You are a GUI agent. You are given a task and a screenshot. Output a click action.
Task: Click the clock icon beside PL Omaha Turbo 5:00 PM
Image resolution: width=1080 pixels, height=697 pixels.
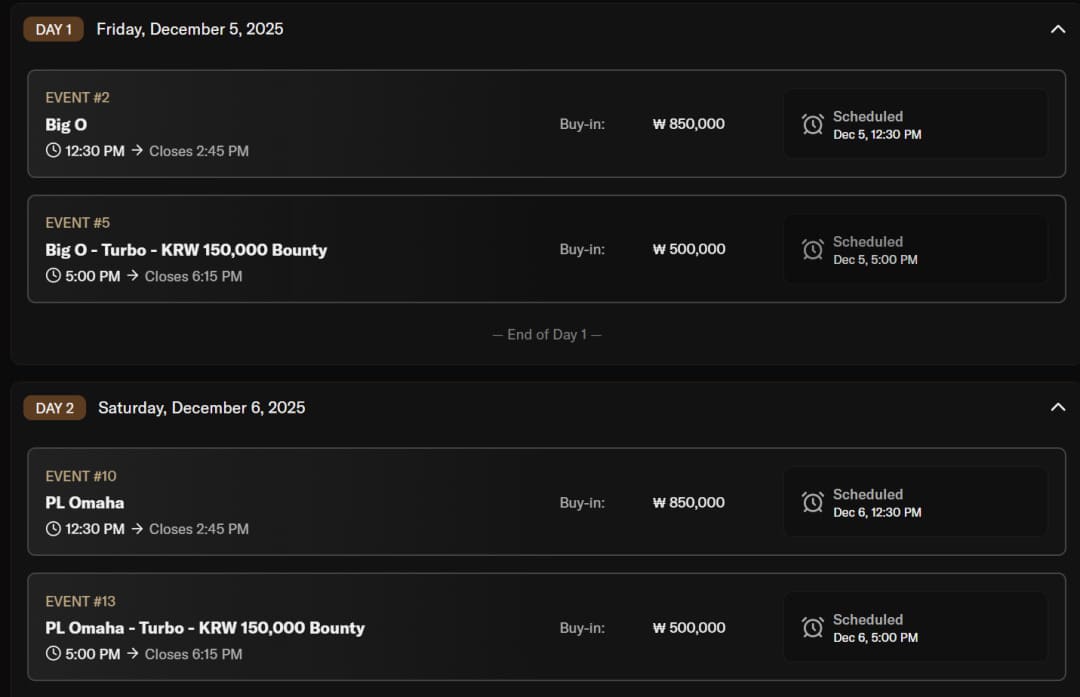tap(54, 654)
